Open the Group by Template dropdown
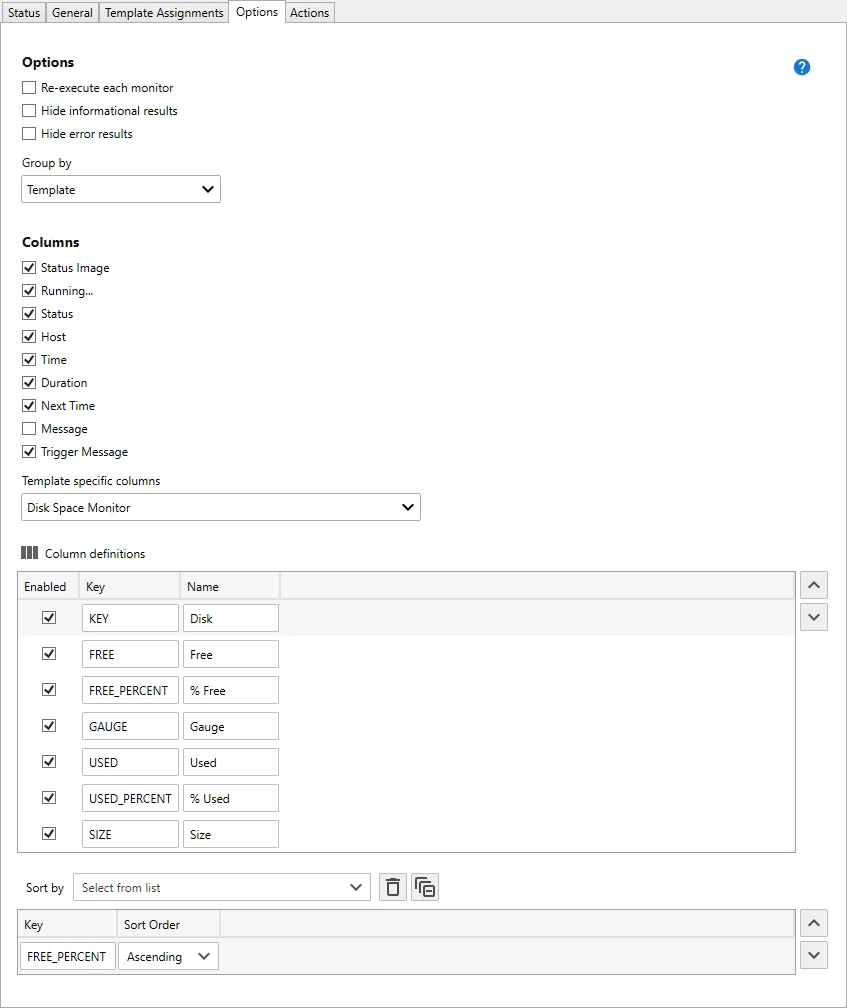847x1008 pixels. coord(121,189)
